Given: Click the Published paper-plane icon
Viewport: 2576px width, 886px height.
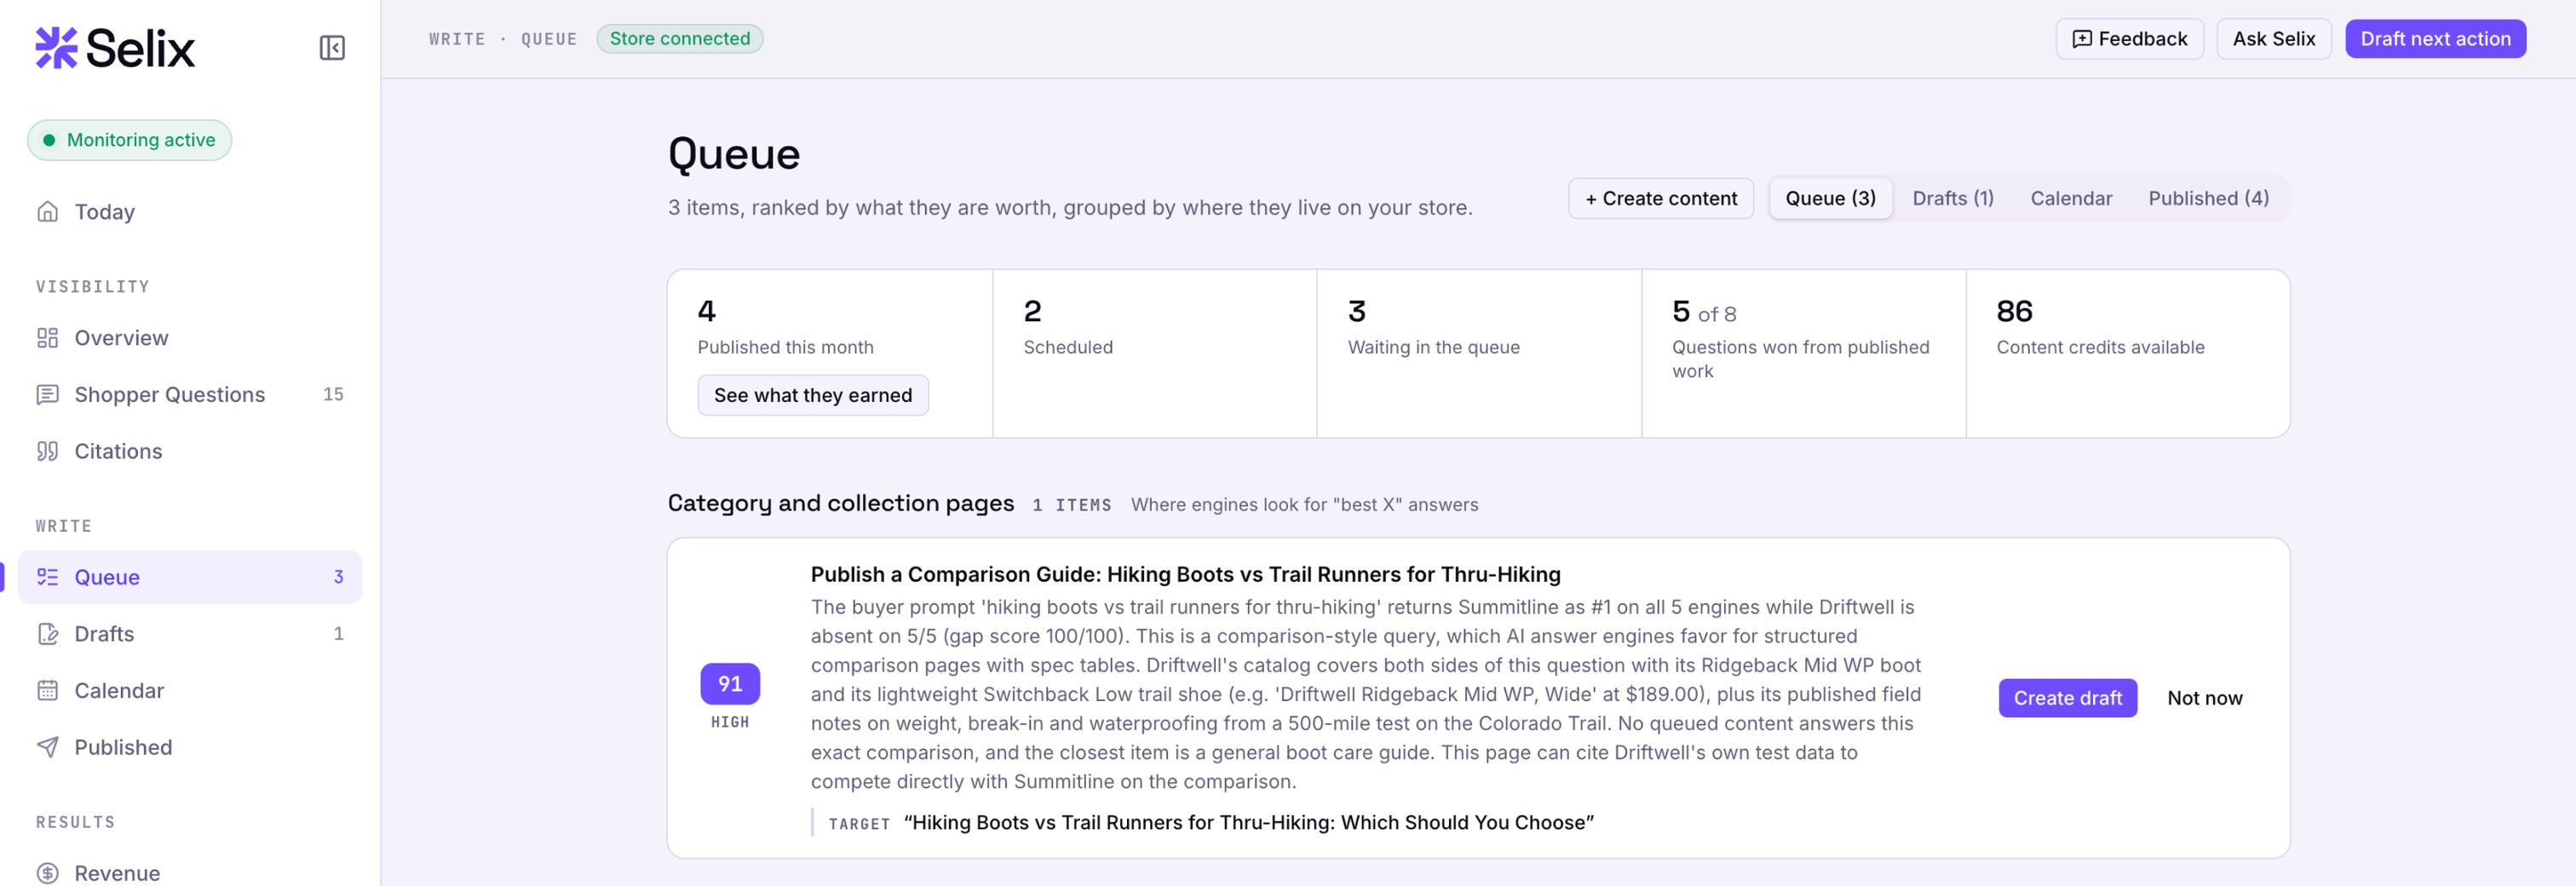Looking at the screenshot, I should [x=47, y=747].
